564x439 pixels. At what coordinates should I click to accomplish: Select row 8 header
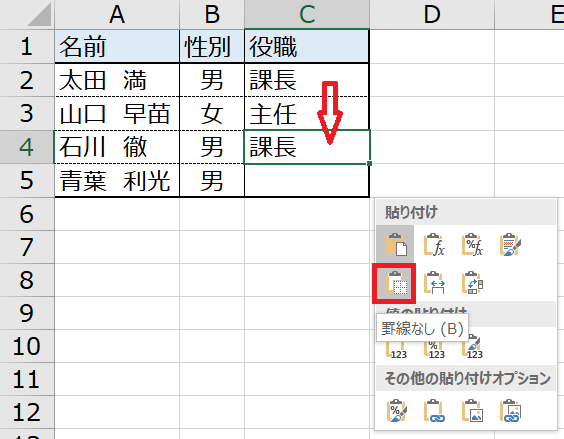click(x=27, y=280)
